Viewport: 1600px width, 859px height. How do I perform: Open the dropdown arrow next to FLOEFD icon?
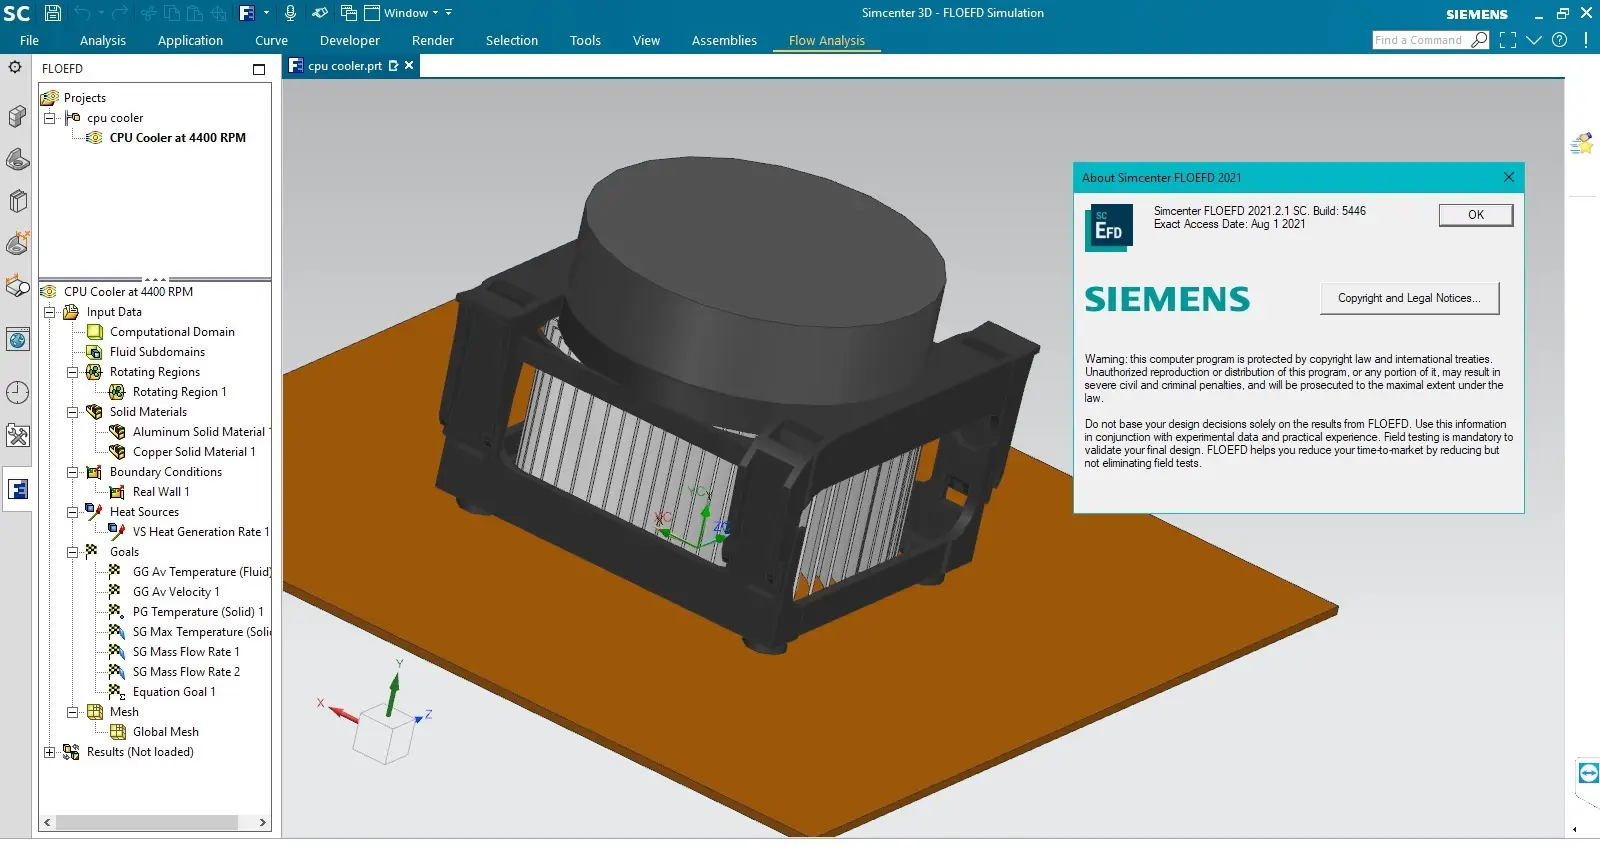(x=266, y=13)
